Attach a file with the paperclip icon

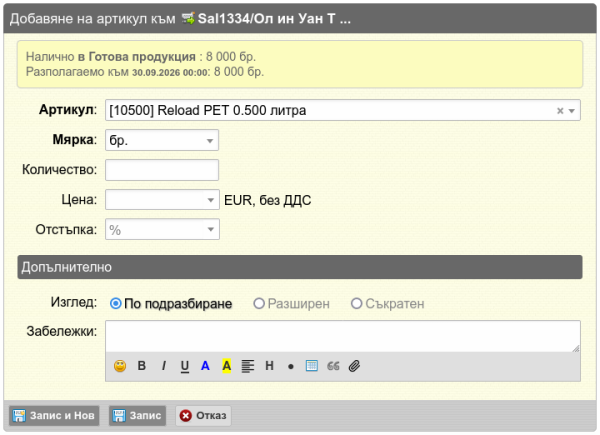(354, 366)
